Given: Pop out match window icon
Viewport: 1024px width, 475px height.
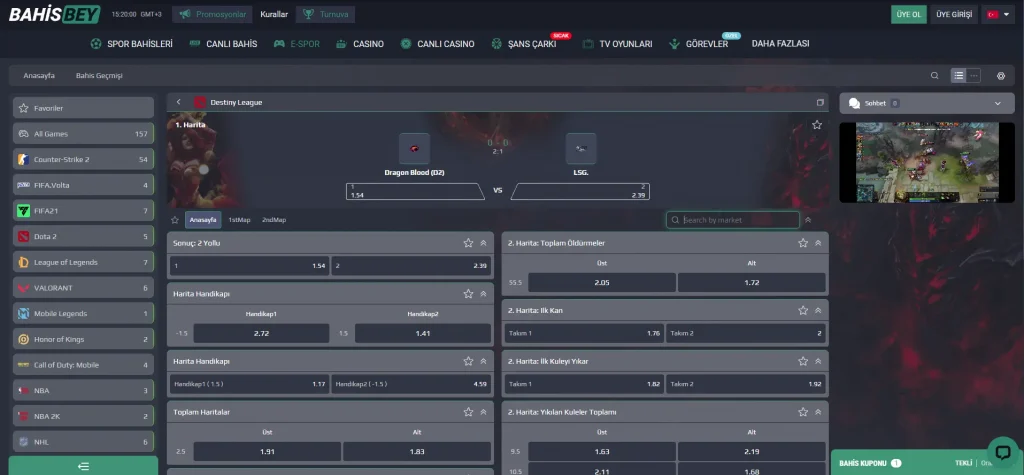Looking at the screenshot, I should pyautogui.click(x=820, y=103).
